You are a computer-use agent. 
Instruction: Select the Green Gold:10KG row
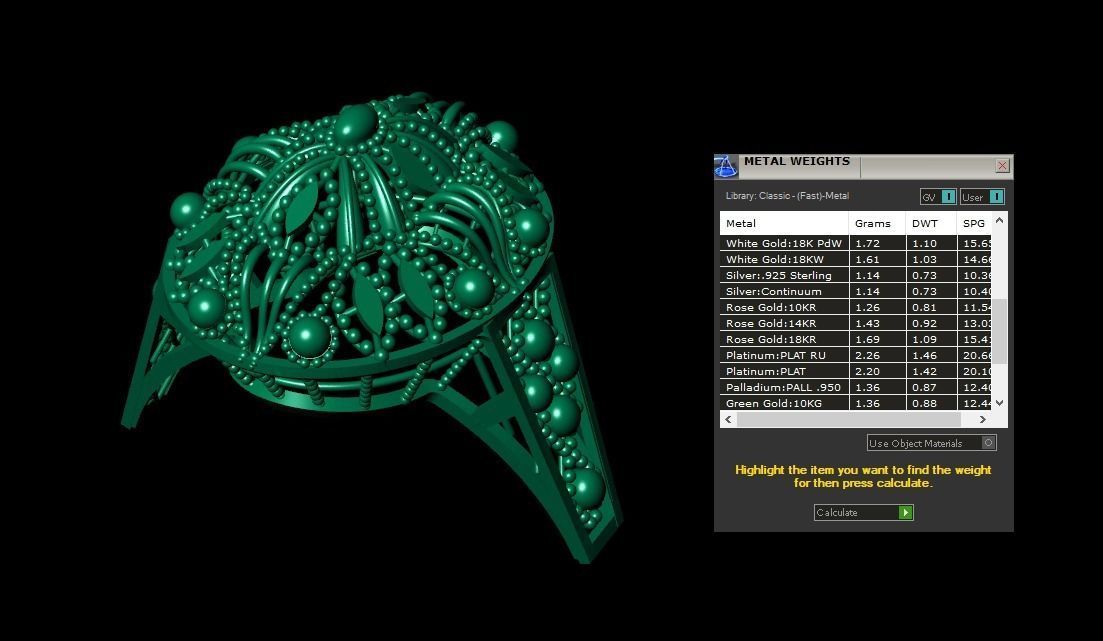[855, 403]
